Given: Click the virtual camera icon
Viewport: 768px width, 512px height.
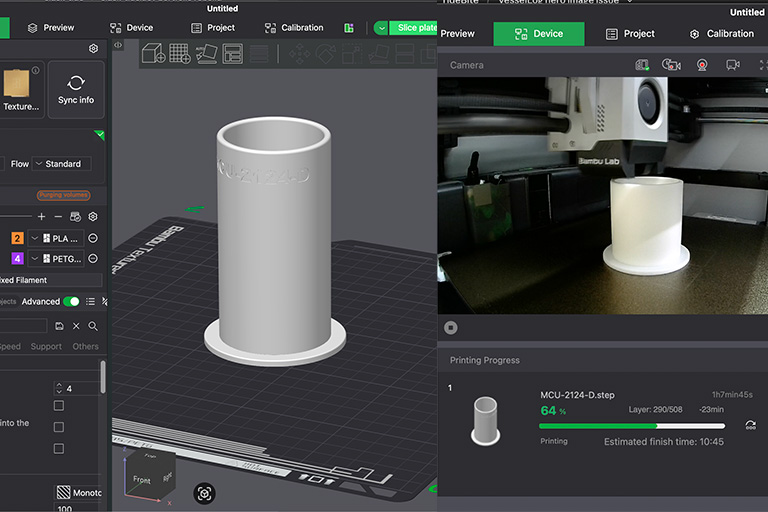Looking at the screenshot, I should click(x=733, y=65).
